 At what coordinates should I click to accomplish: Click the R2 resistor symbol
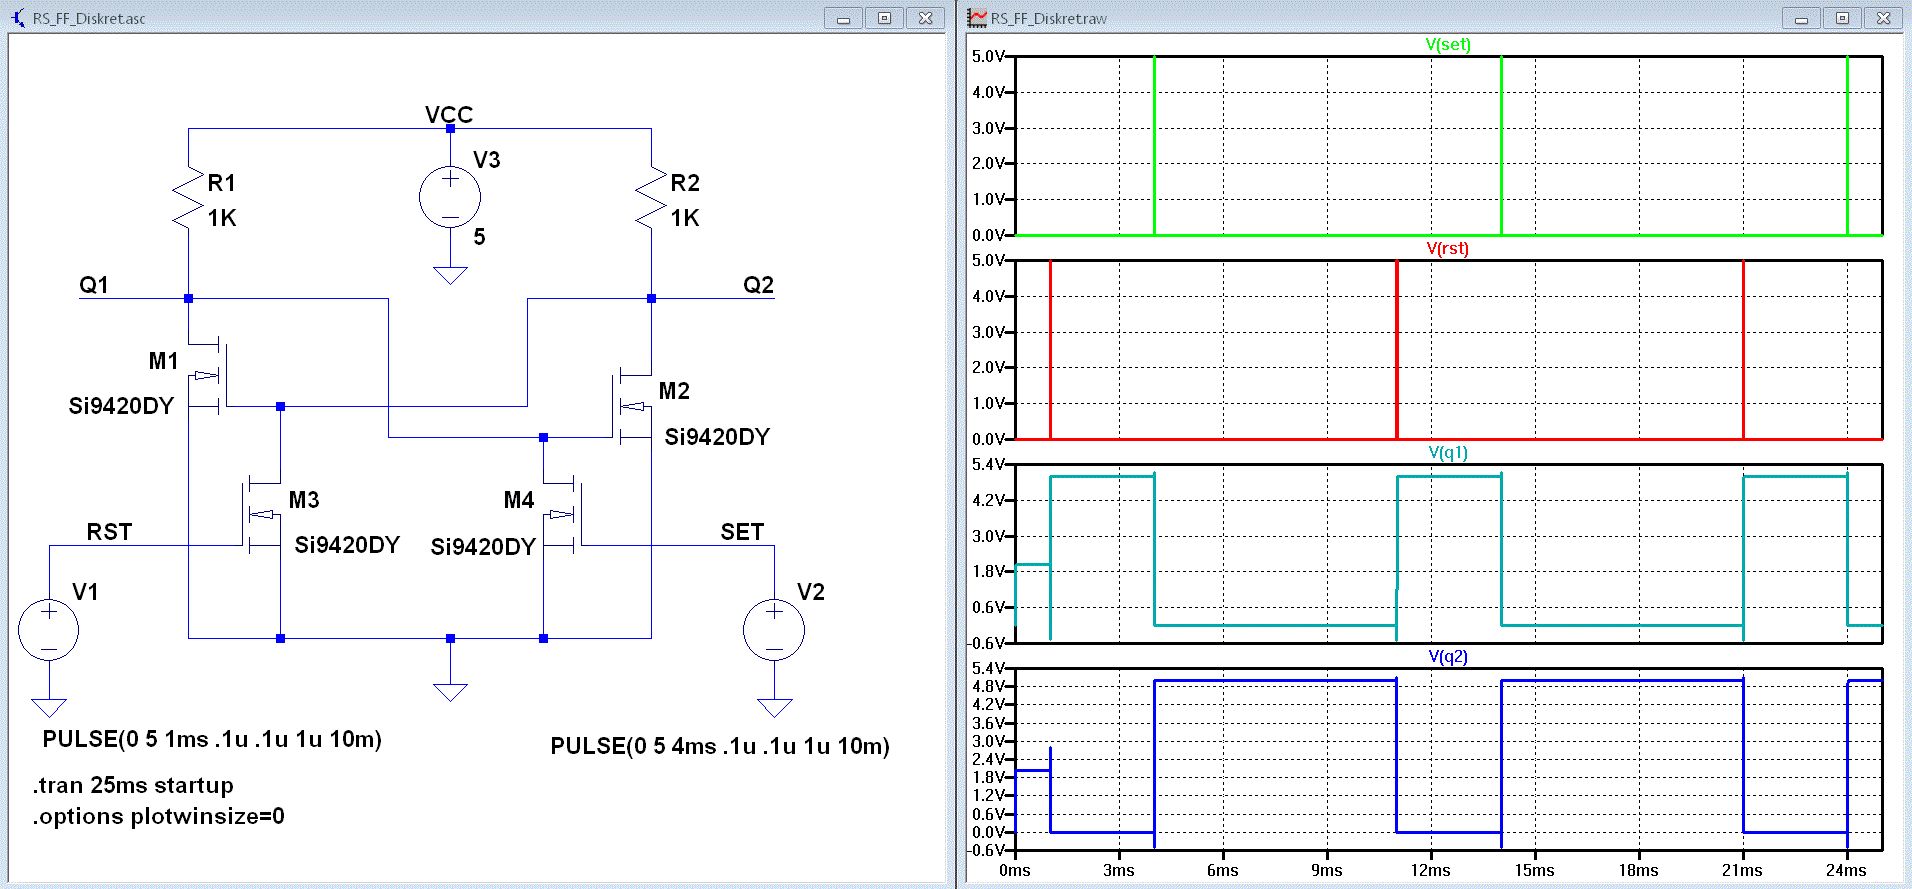(x=651, y=198)
